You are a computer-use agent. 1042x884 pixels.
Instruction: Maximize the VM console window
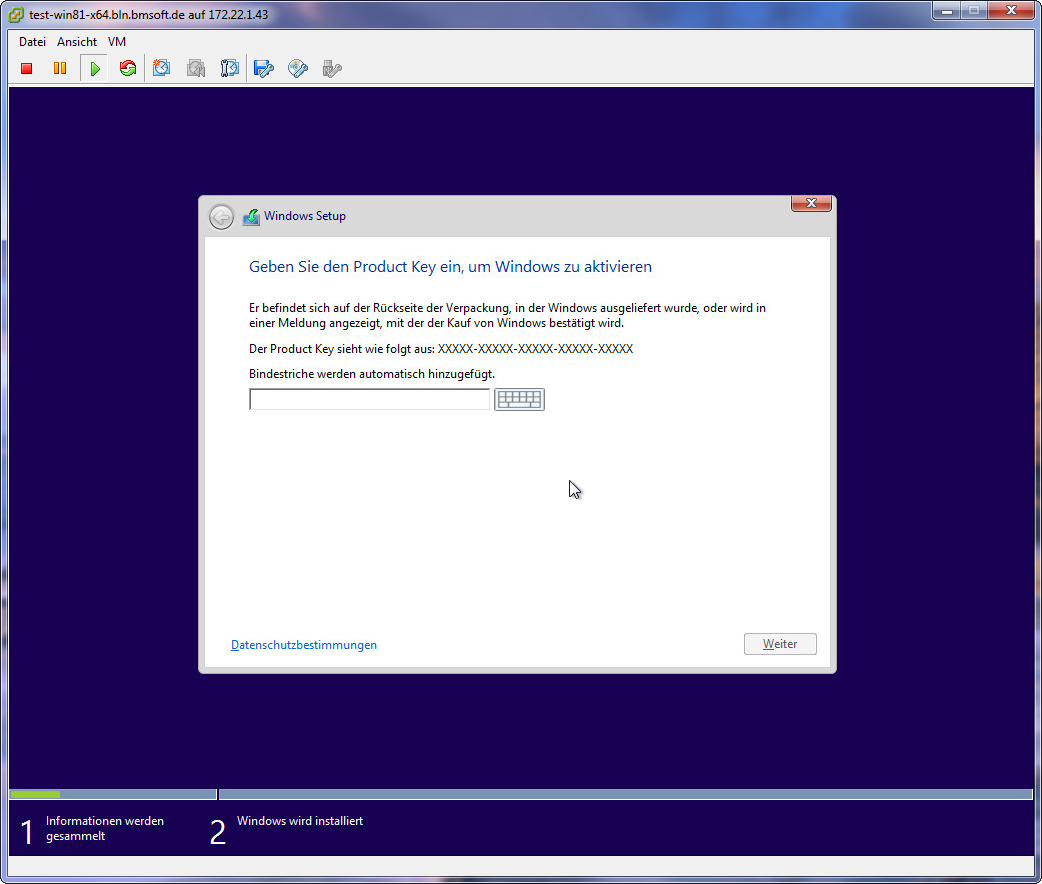(x=974, y=11)
